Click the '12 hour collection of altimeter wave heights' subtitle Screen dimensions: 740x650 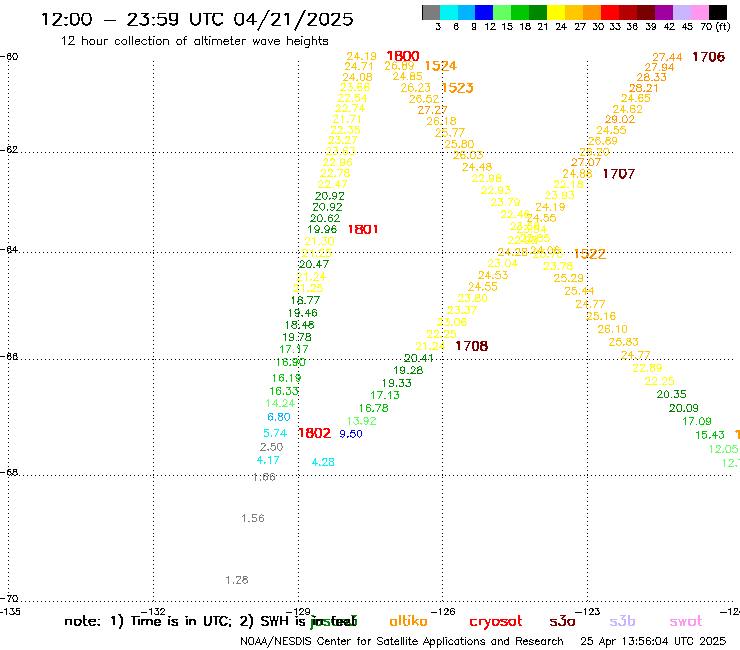[x=194, y=41]
